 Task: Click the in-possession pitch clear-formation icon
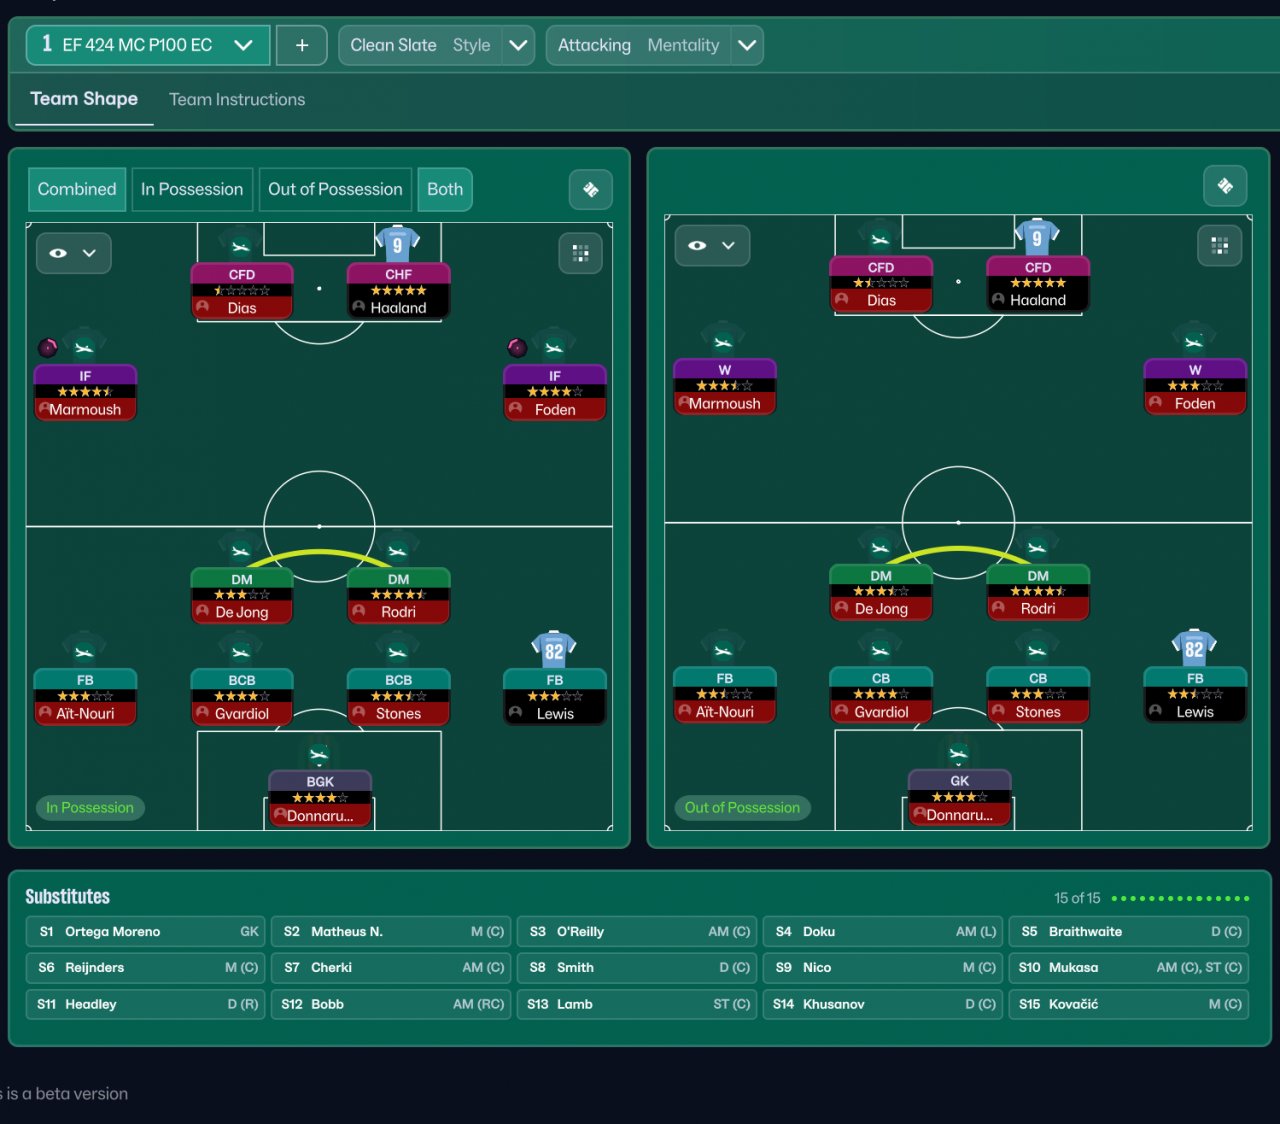tap(590, 189)
